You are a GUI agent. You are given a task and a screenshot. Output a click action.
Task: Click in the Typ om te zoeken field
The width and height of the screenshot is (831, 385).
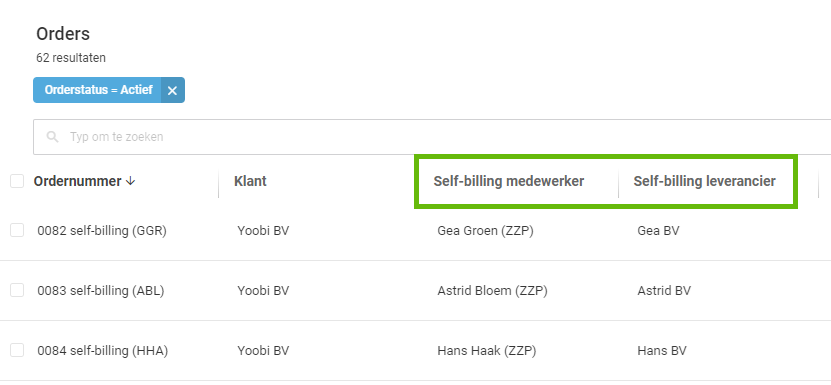432,137
